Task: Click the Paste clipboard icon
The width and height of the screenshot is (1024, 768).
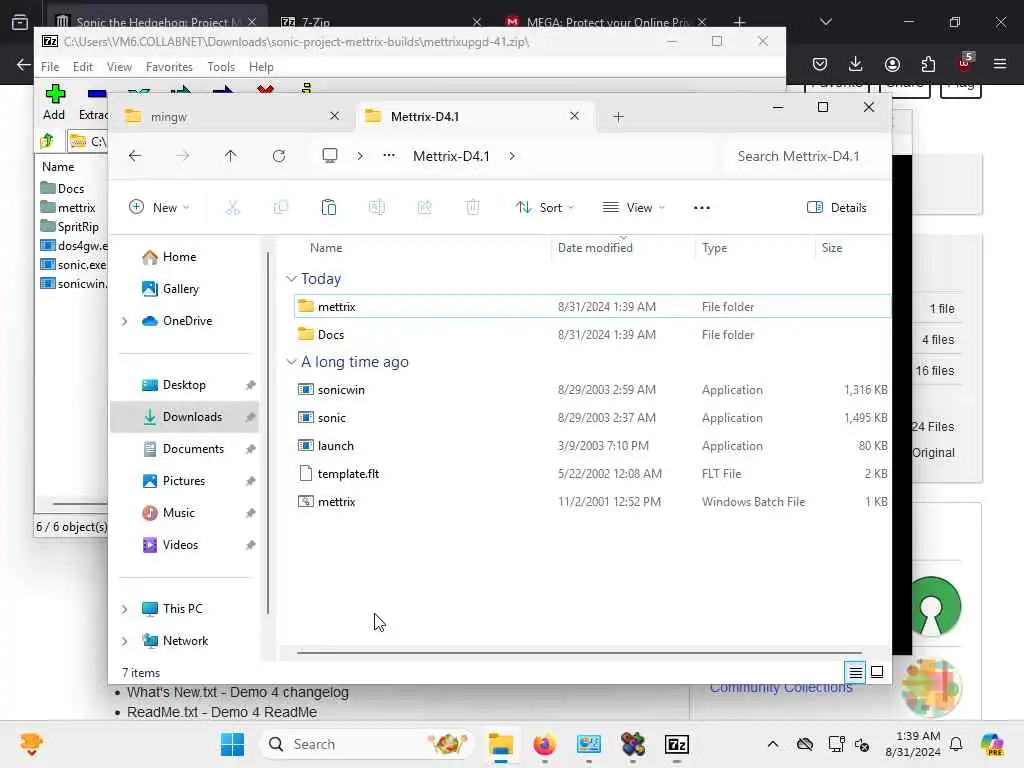Action: tap(328, 208)
